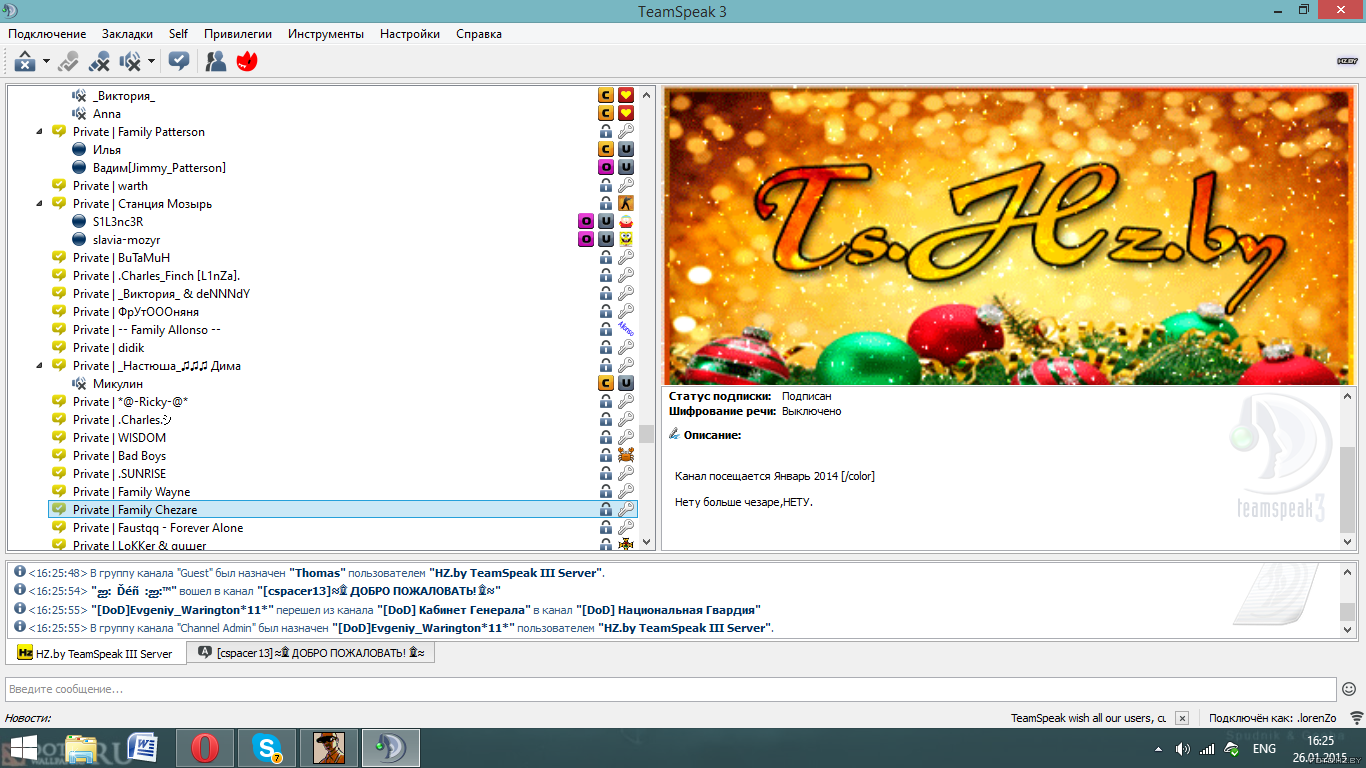1366x768 pixels.
Task: Click the avatar icon on S1L3nc3R row
Action: pyautogui.click(x=626, y=222)
